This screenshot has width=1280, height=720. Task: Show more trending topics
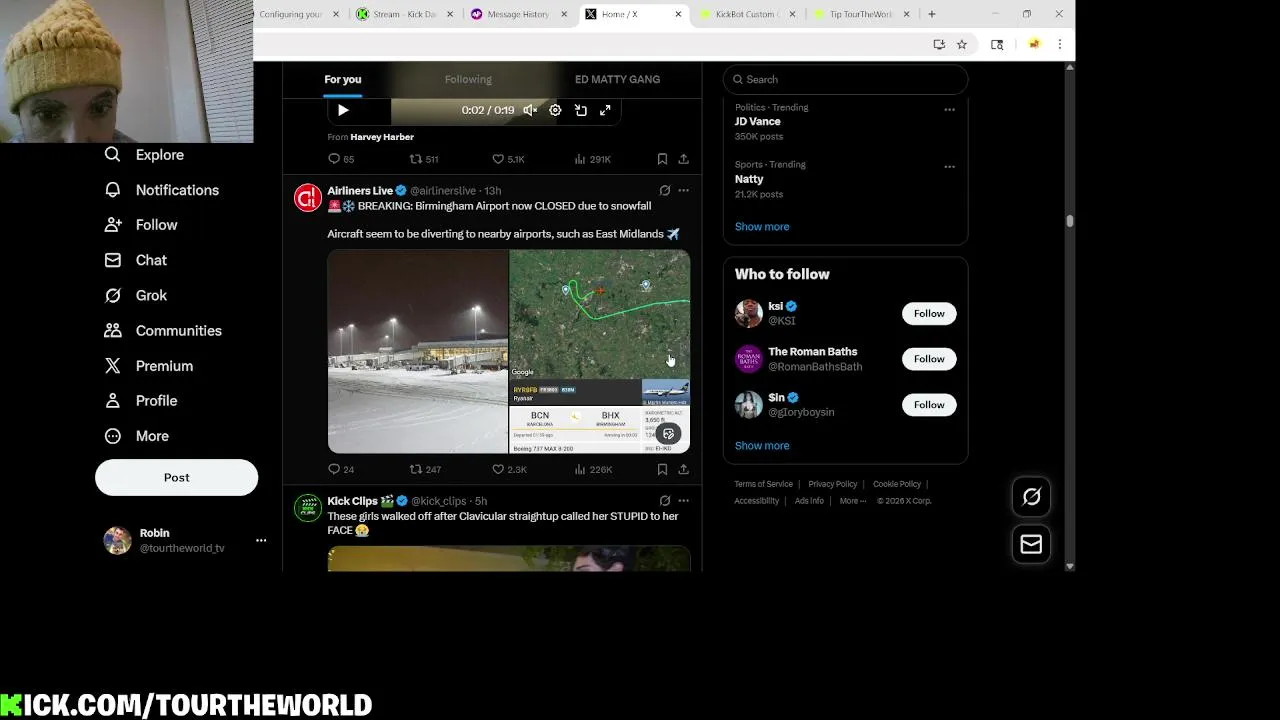[762, 226]
